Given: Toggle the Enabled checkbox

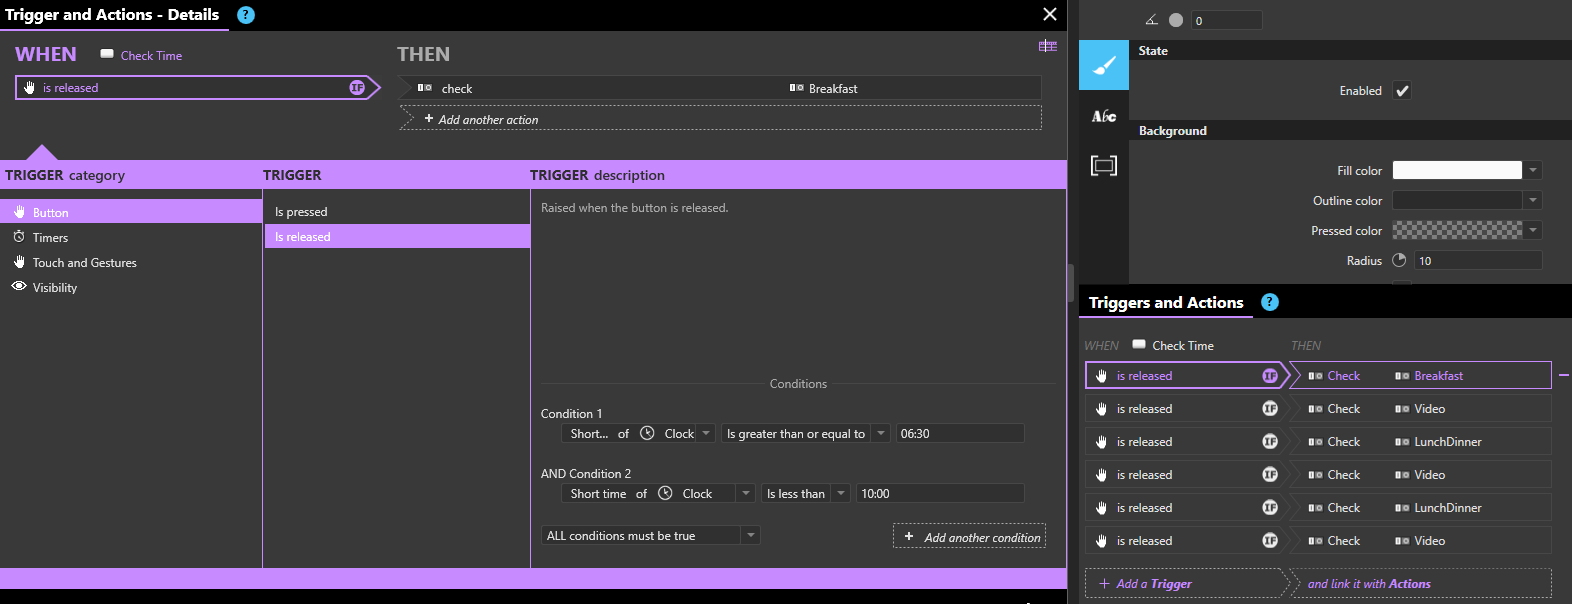Looking at the screenshot, I should pyautogui.click(x=1402, y=90).
